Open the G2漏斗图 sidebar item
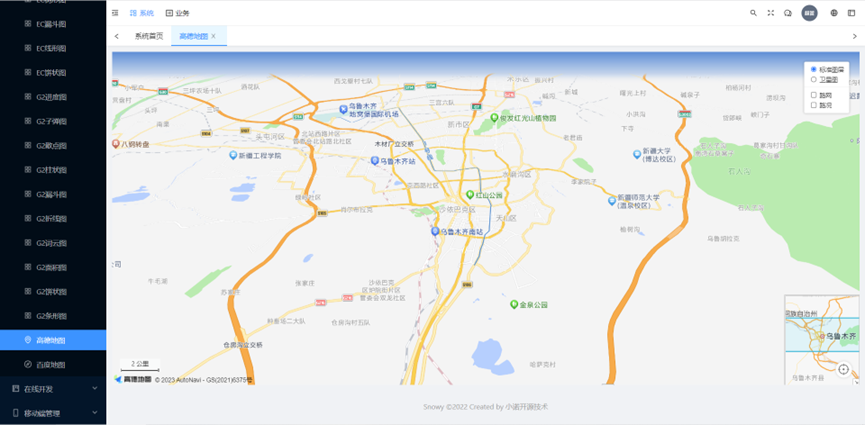The image size is (865, 425). [53, 194]
